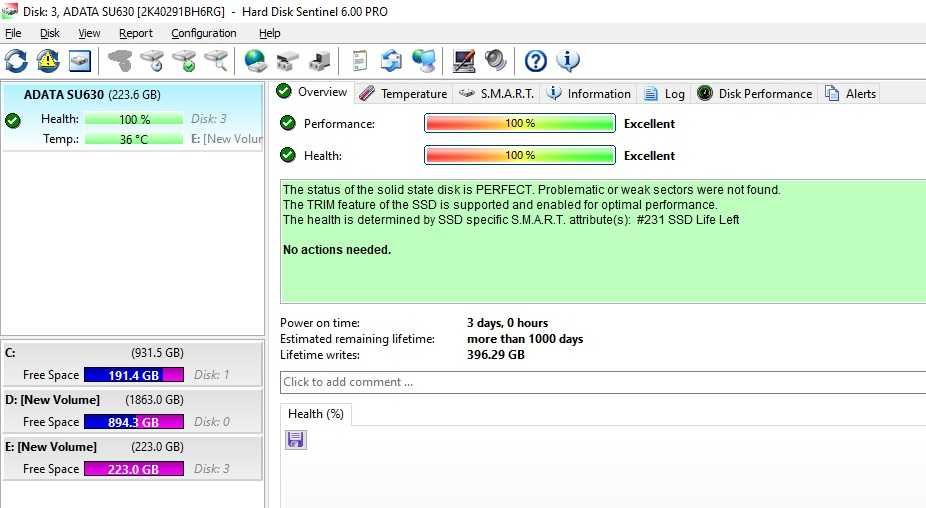
Task: Click the Hard Disk Sentinel app icon in title bar
Action: click(9, 11)
